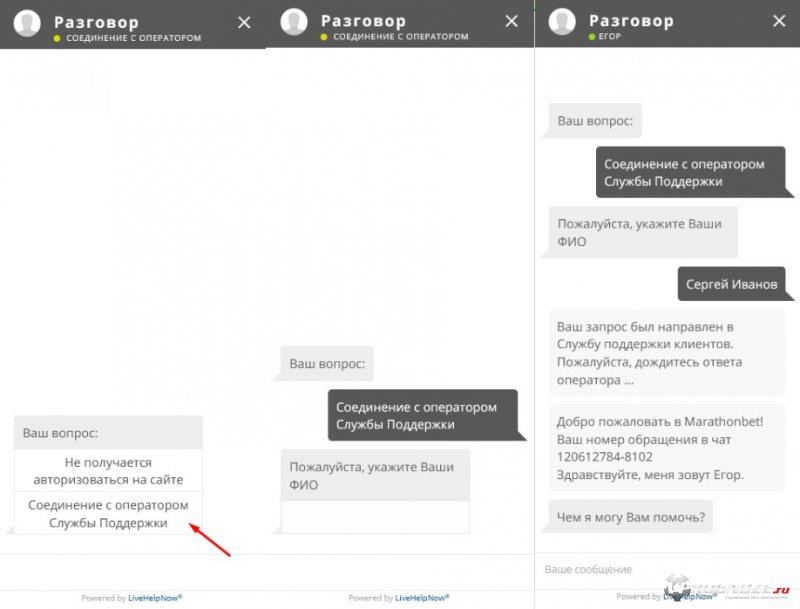Open the LiveHelpNow link in the left panel
800x609 pixels.
pos(155,598)
